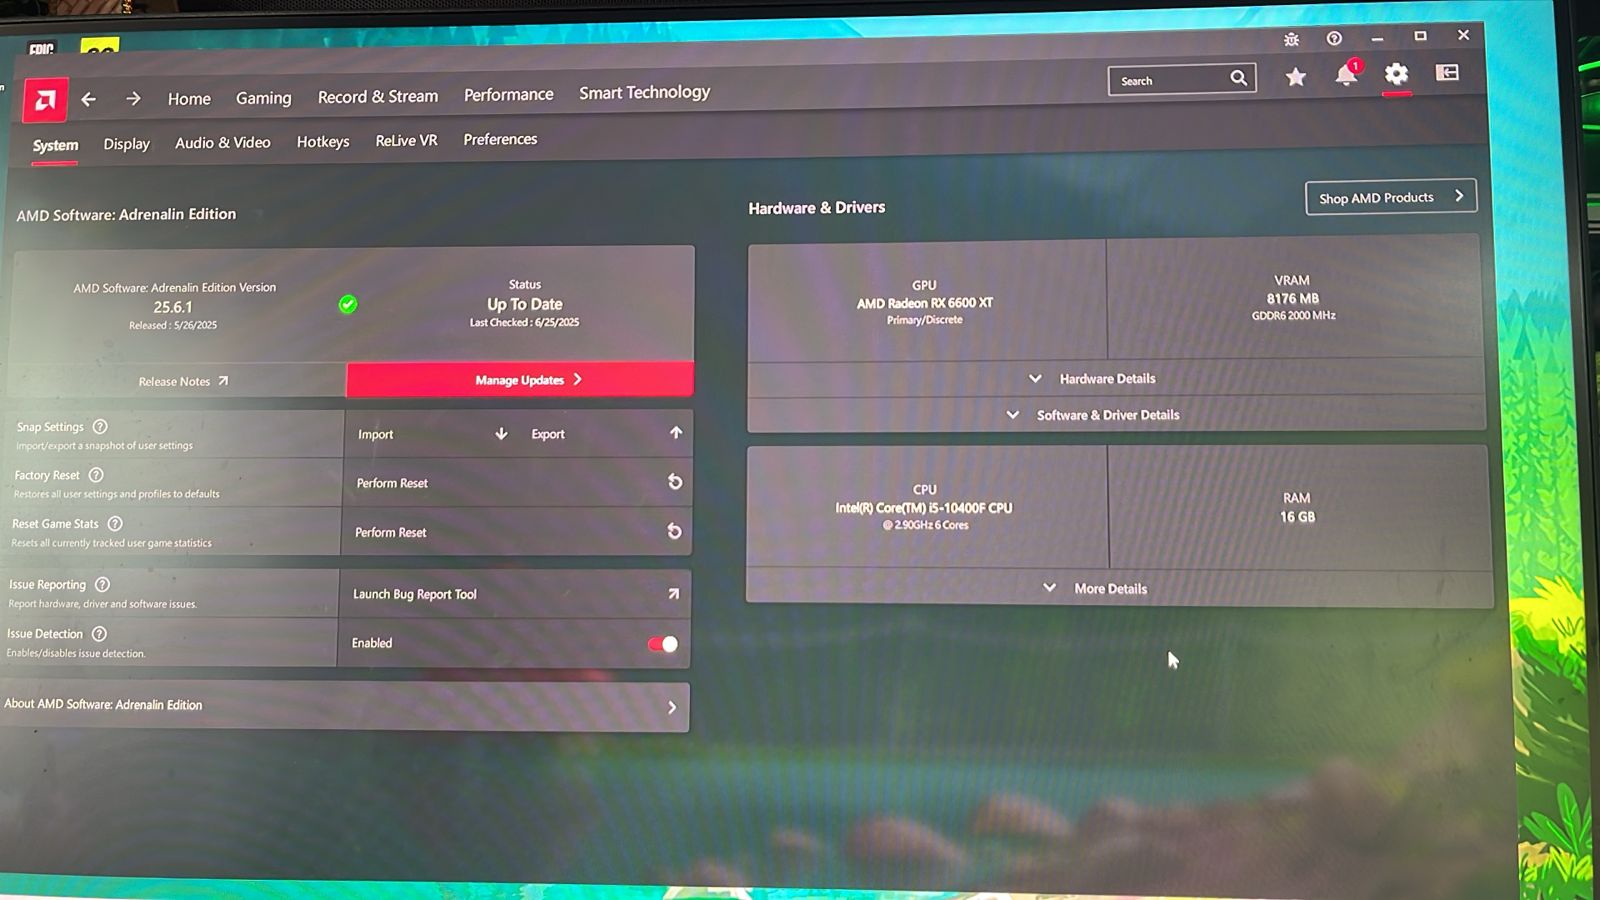This screenshot has height=900, width=1600.
Task: Go forward with the right arrow
Action: (133, 98)
